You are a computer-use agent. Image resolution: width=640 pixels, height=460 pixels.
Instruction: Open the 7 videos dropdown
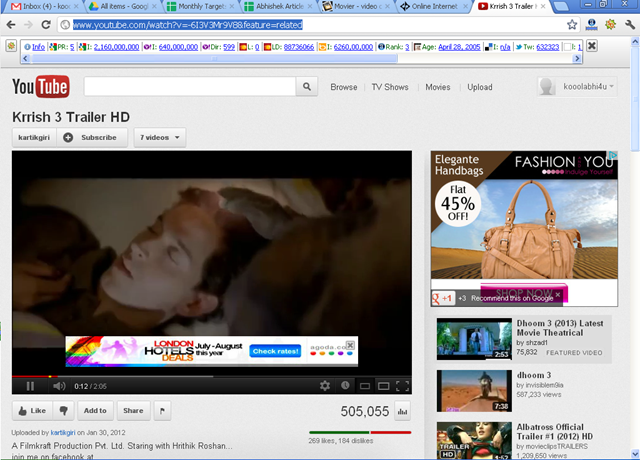pos(160,138)
